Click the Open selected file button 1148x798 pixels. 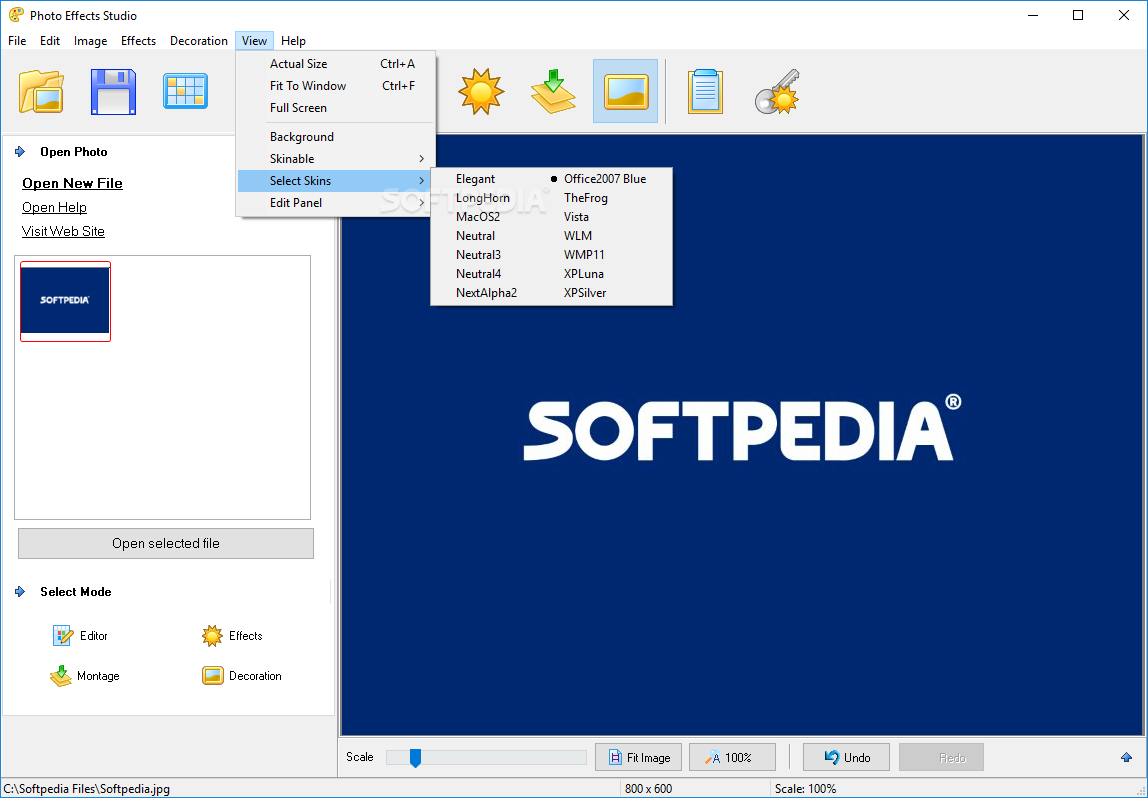[165, 543]
